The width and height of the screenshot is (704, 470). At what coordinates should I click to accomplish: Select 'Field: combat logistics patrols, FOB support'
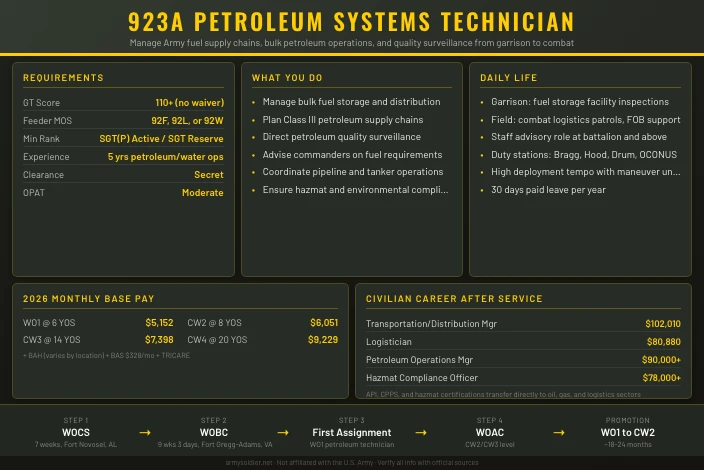coord(585,120)
